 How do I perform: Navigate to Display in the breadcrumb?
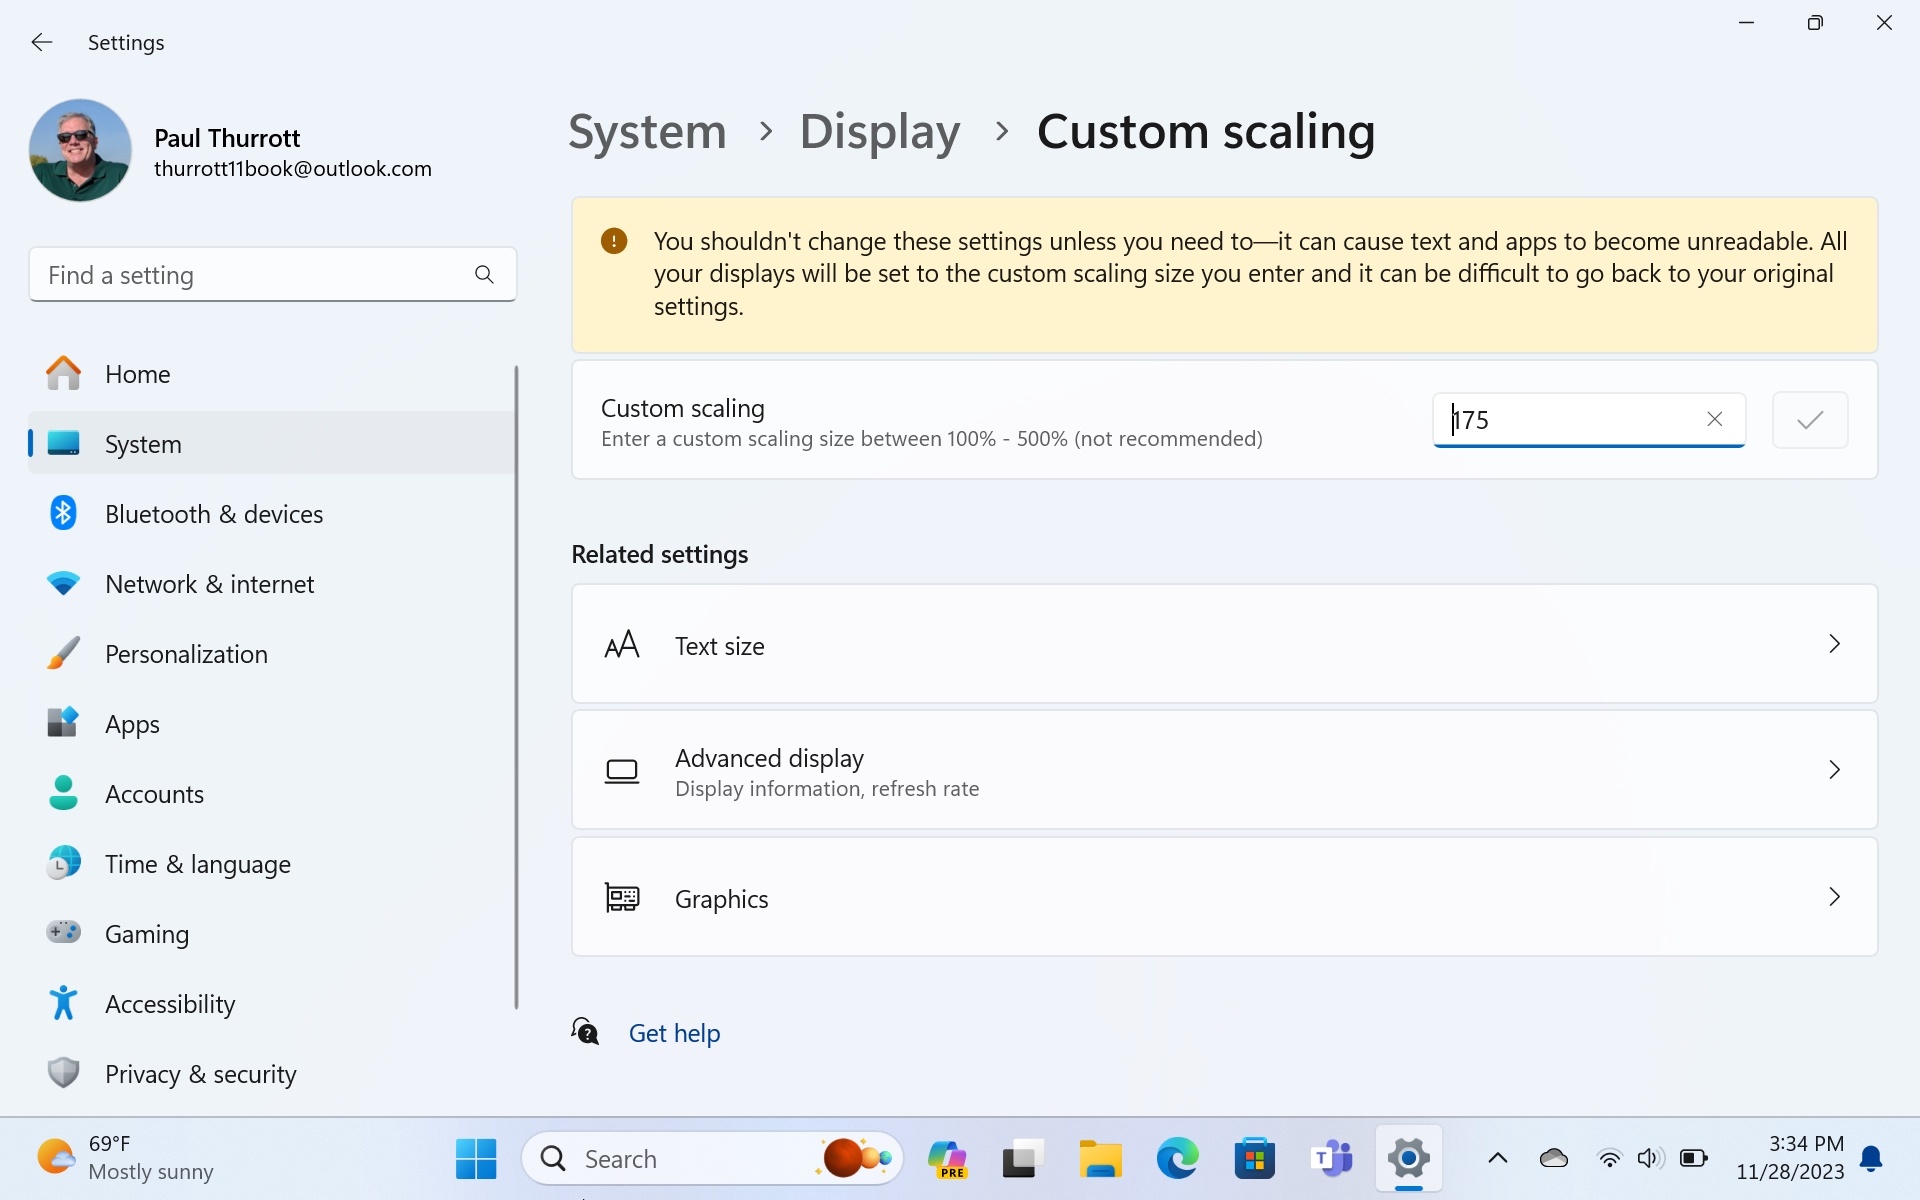[879, 131]
